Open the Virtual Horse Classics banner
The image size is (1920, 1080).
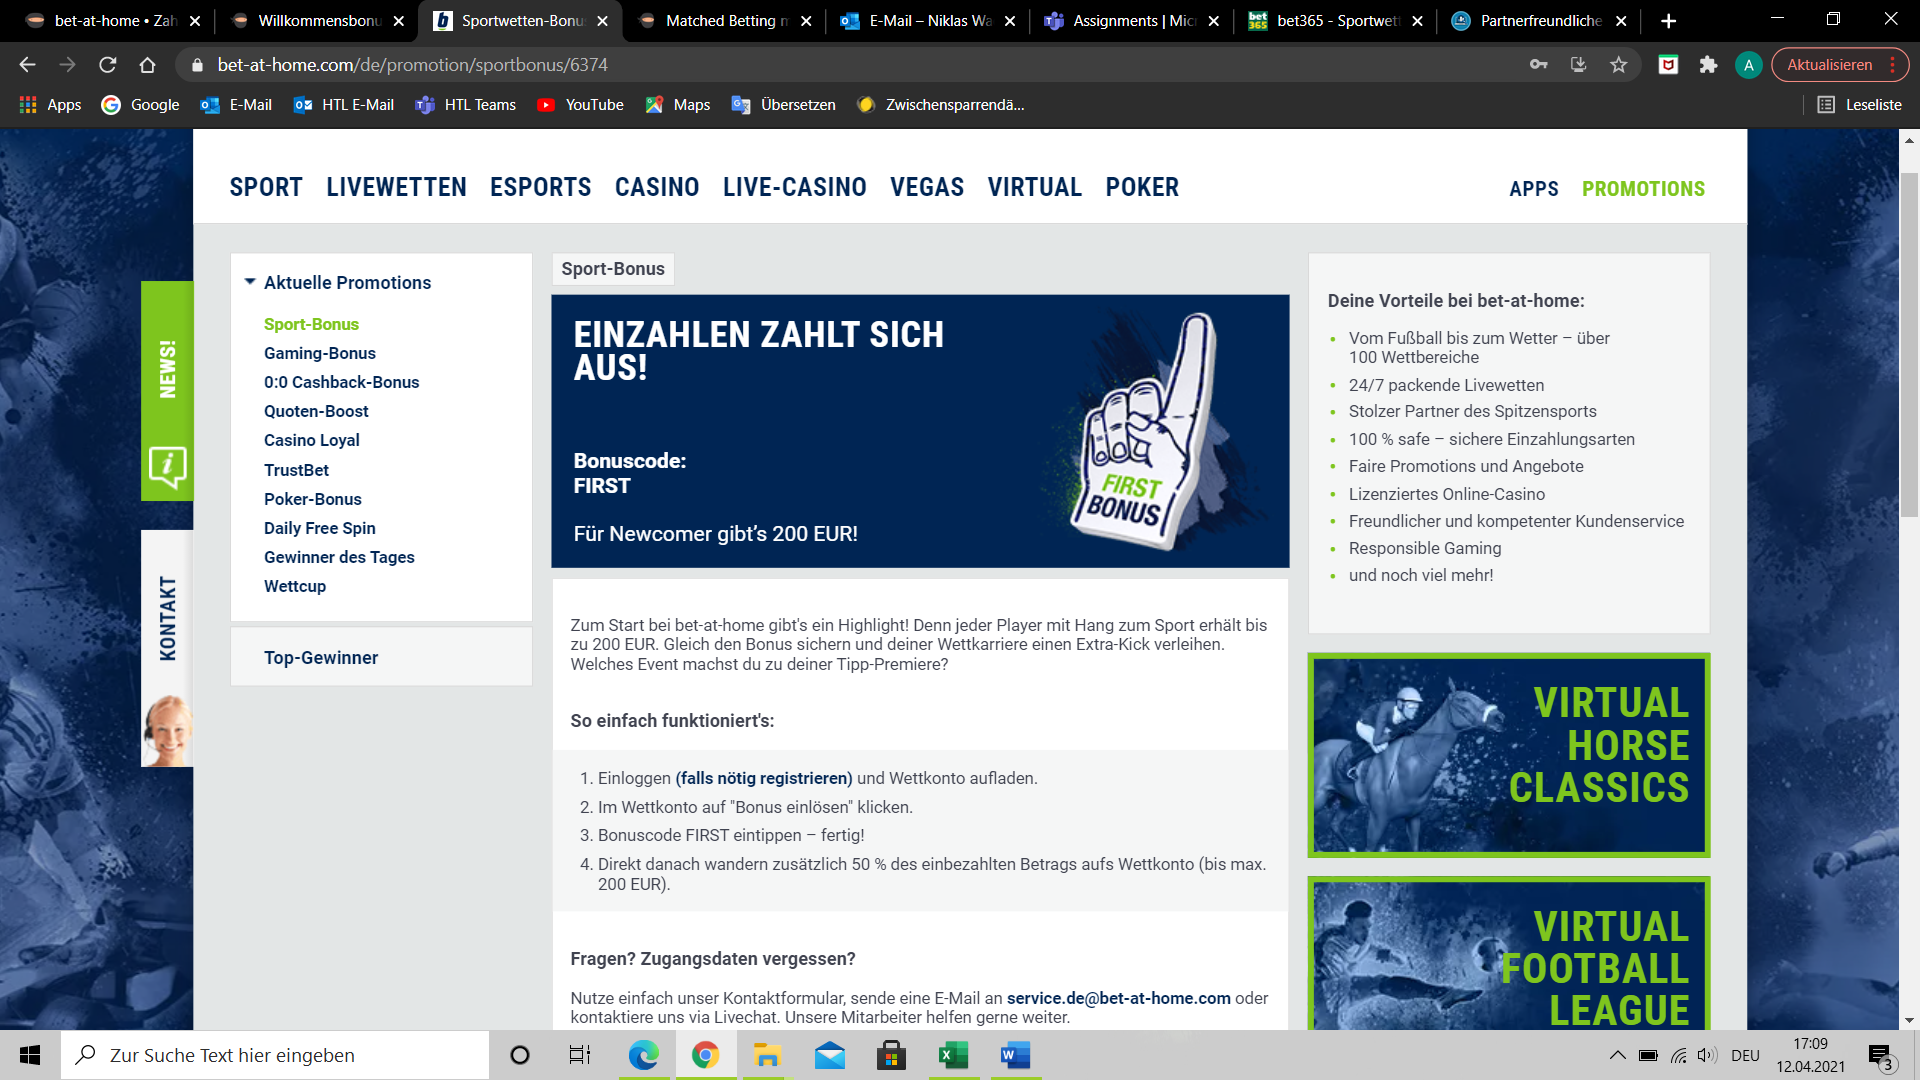pyautogui.click(x=1508, y=755)
